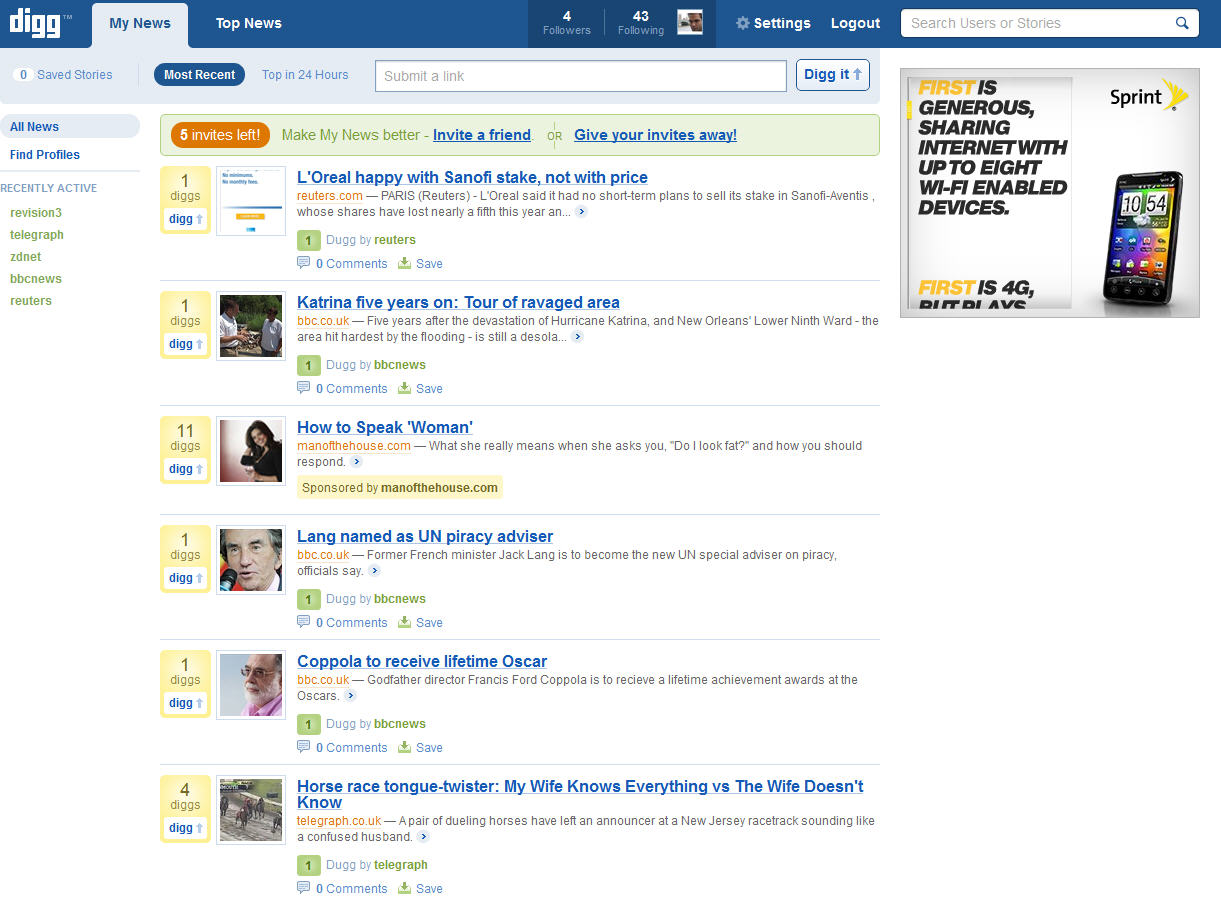
Task: Open 'Coppola to receive lifetime Oscar' headline
Action: coord(422,661)
